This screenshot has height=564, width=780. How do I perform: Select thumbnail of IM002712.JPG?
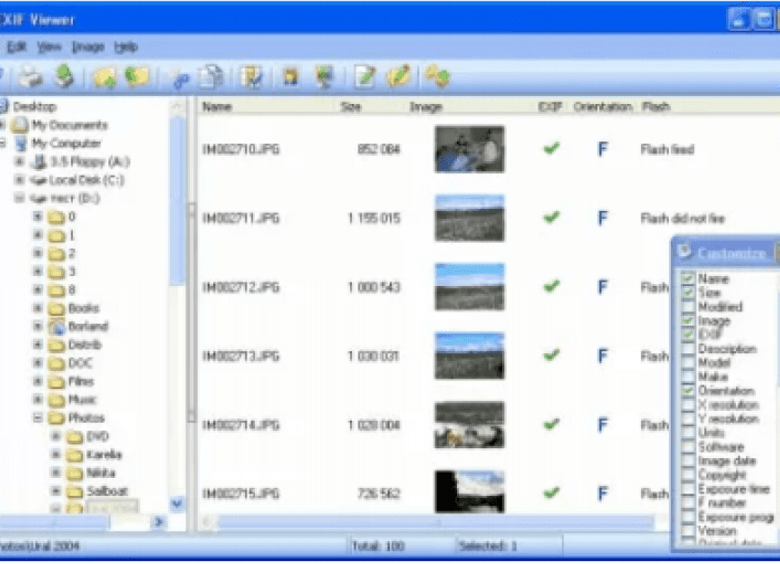click(x=469, y=287)
